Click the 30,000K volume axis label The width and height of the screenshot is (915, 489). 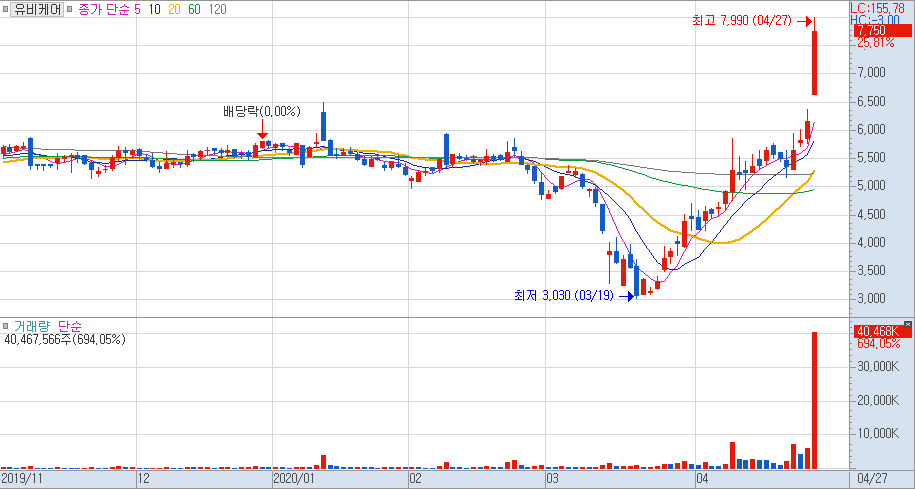click(878, 366)
